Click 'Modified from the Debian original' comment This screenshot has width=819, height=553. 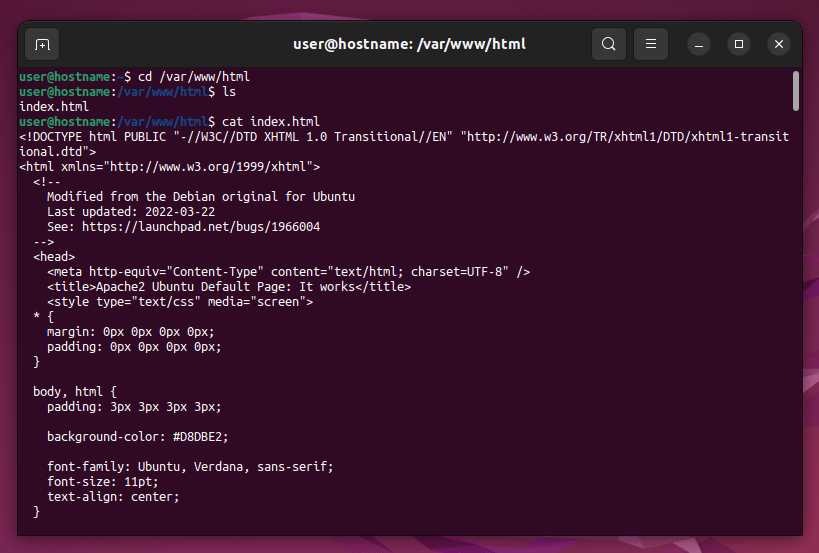tap(201, 197)
